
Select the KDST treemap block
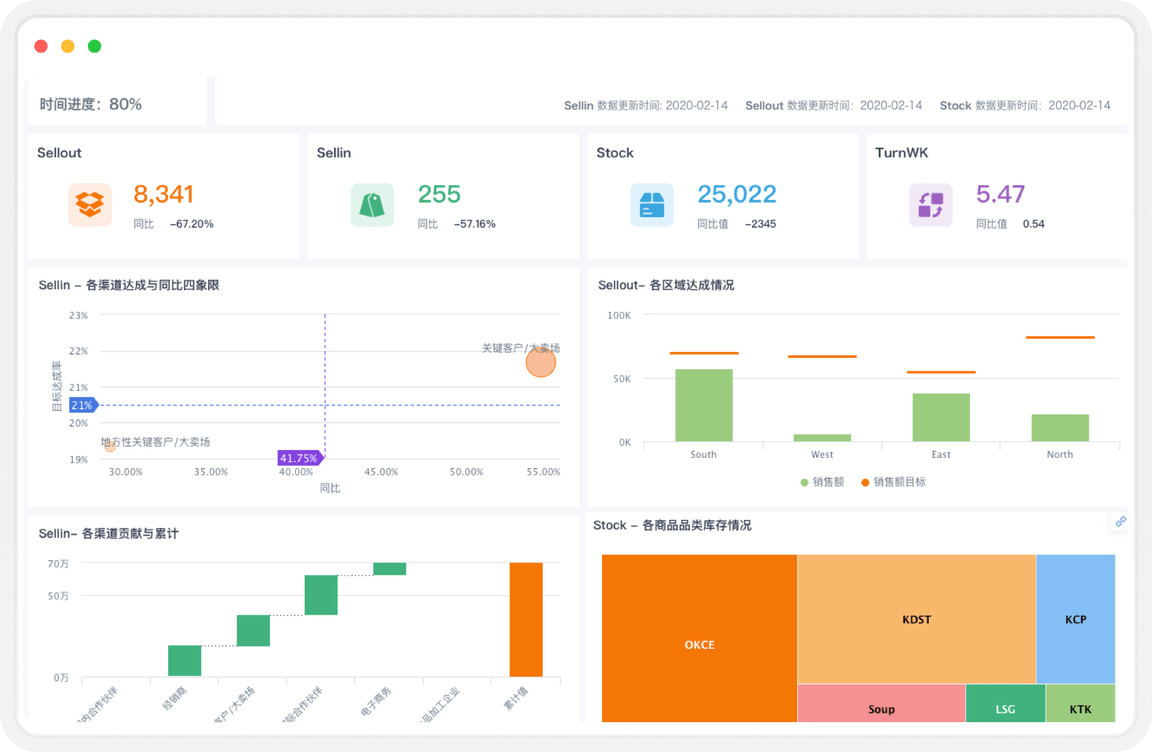click(916, 619)
